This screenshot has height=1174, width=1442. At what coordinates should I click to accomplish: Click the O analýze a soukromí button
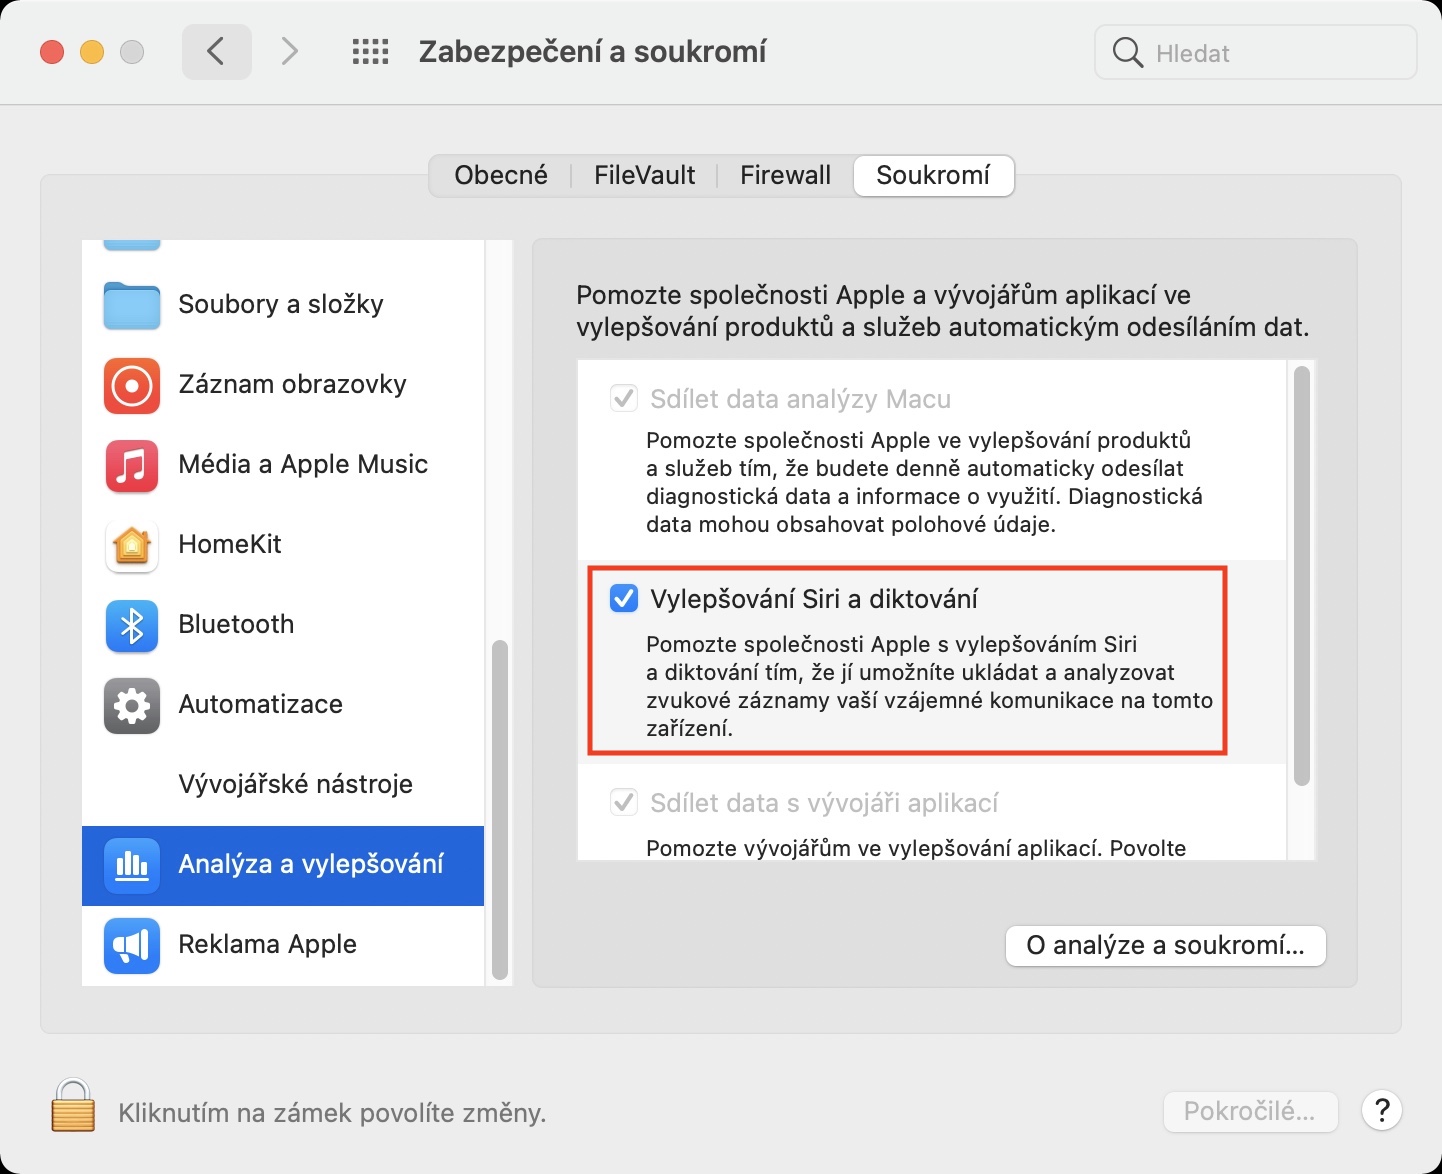click(x=1165, y=946)
